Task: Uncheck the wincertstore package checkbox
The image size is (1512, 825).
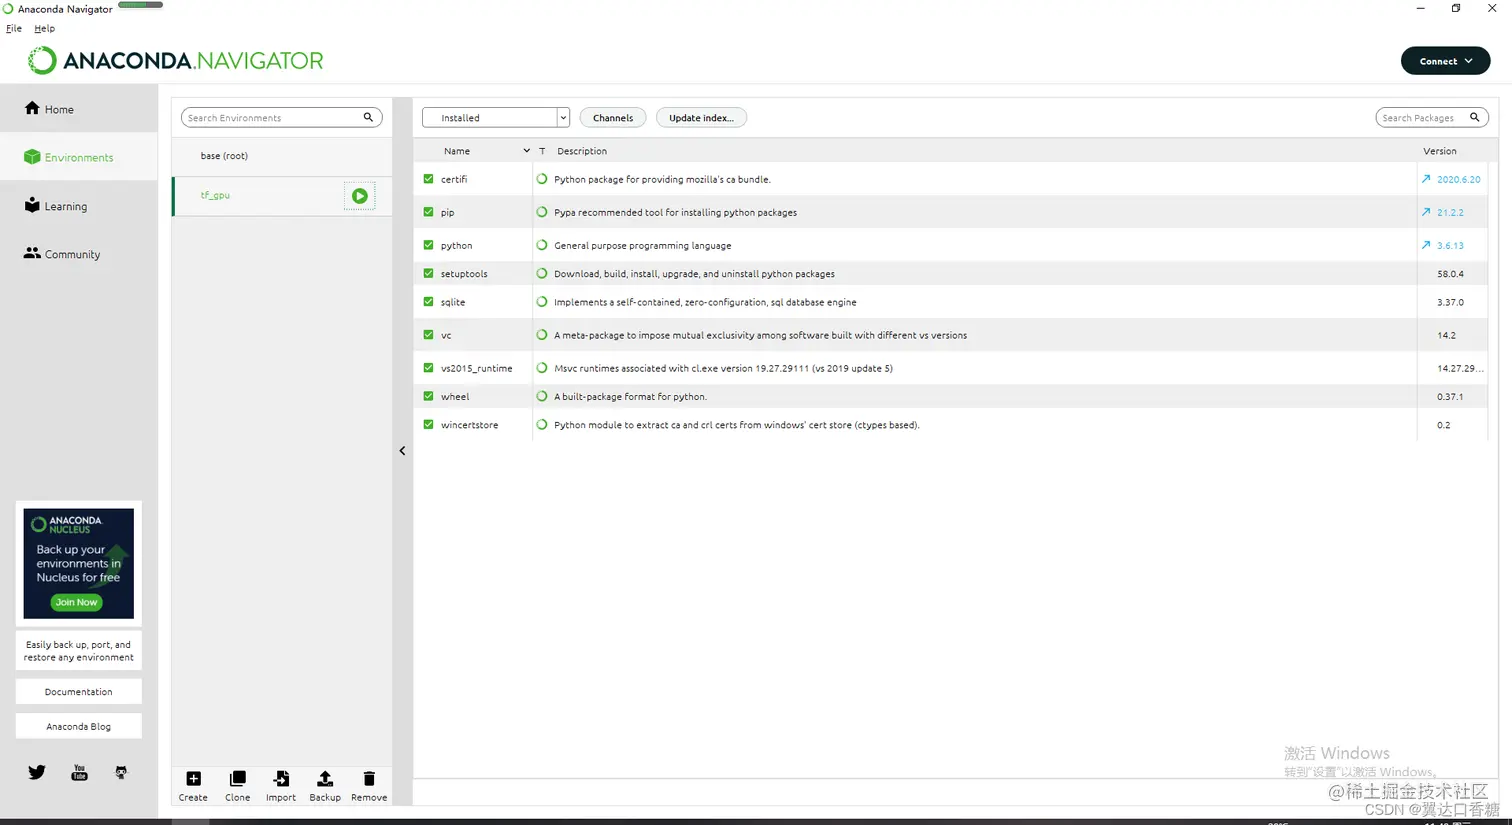Action: [x=429, y=424]
